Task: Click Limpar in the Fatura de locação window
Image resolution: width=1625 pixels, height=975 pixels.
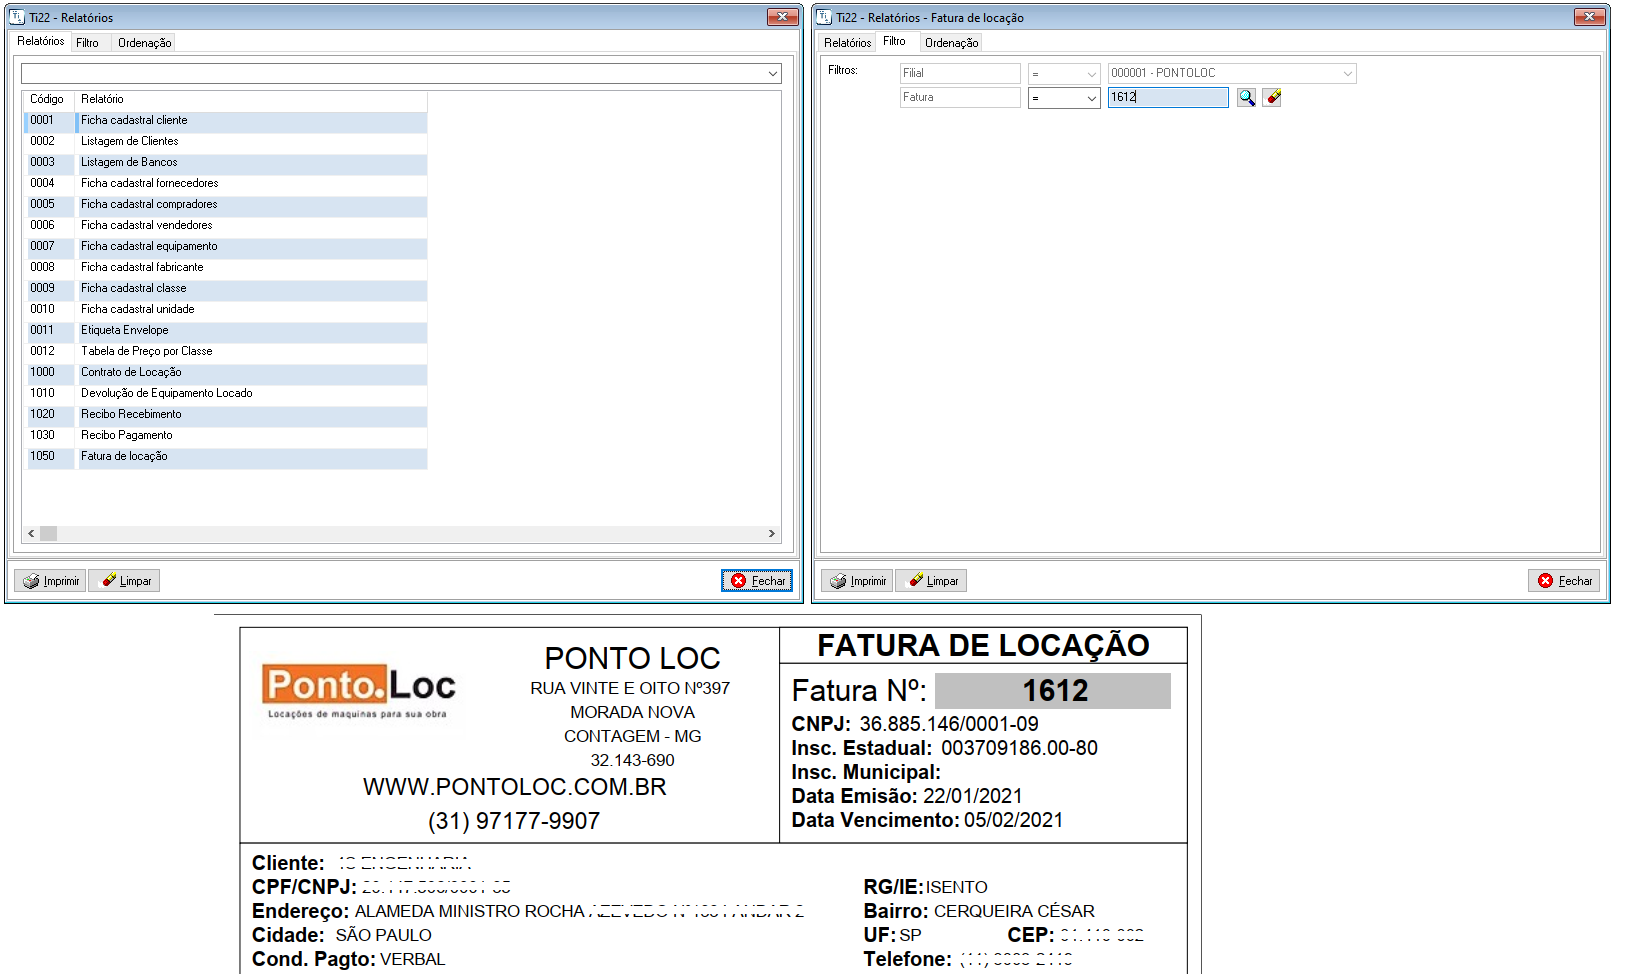Action: (931, 581)
